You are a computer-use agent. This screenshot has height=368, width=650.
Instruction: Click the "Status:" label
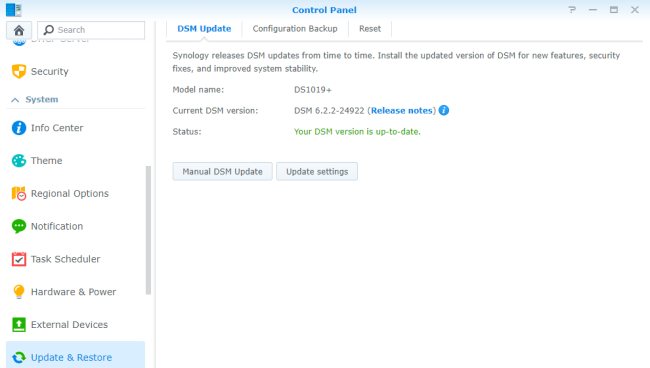coord(187,131)
